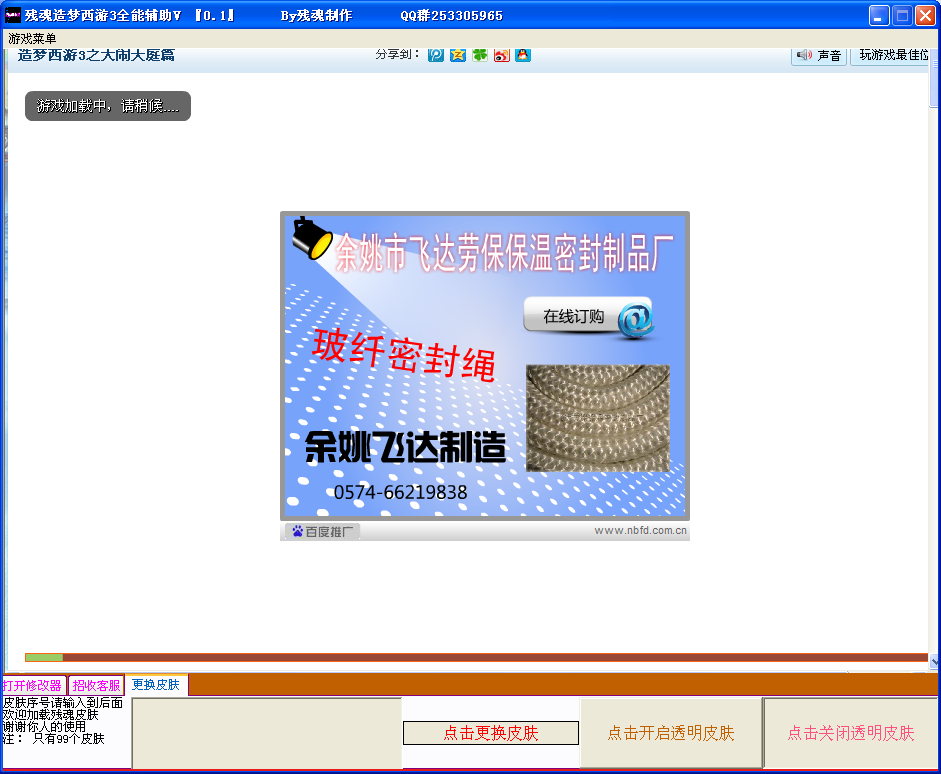This screenshot has height=774, width=941.
Task: Click scrollbar down arrow
Action: [x=934, y=662]
